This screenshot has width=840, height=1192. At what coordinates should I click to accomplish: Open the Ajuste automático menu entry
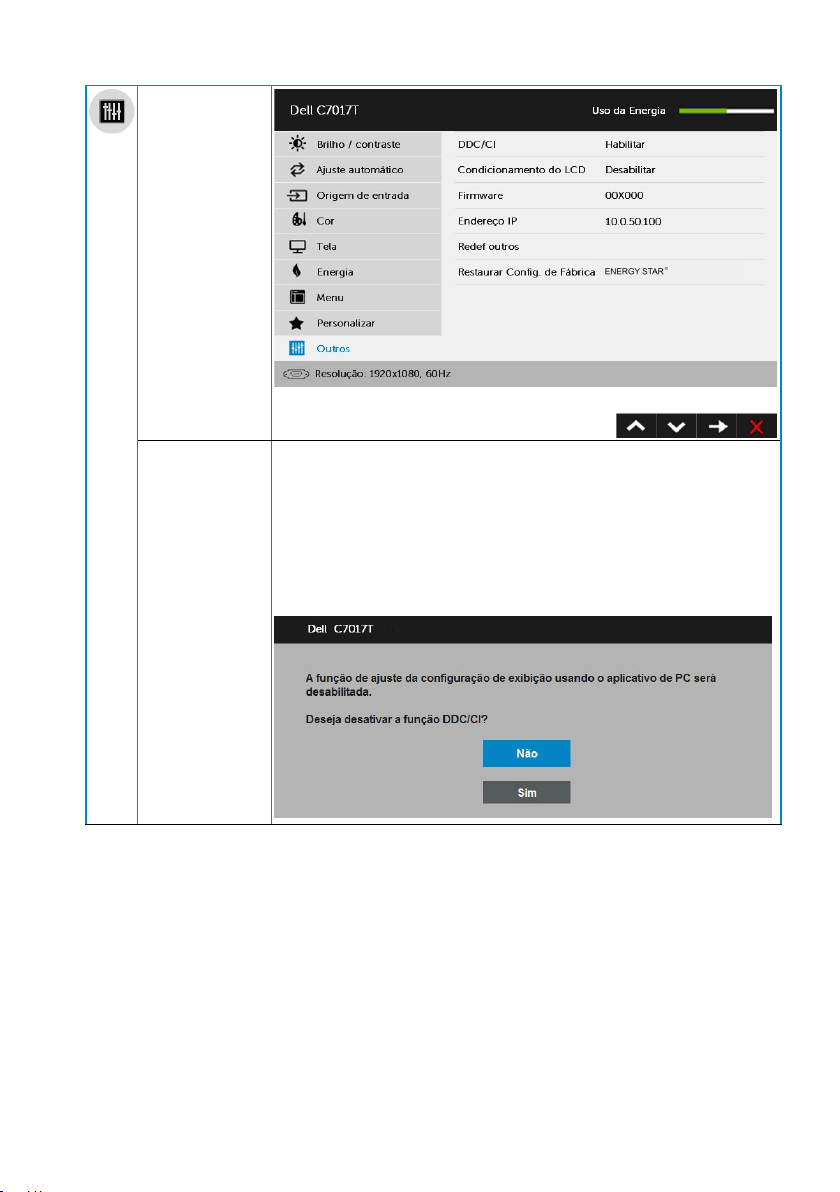[358, 170]
